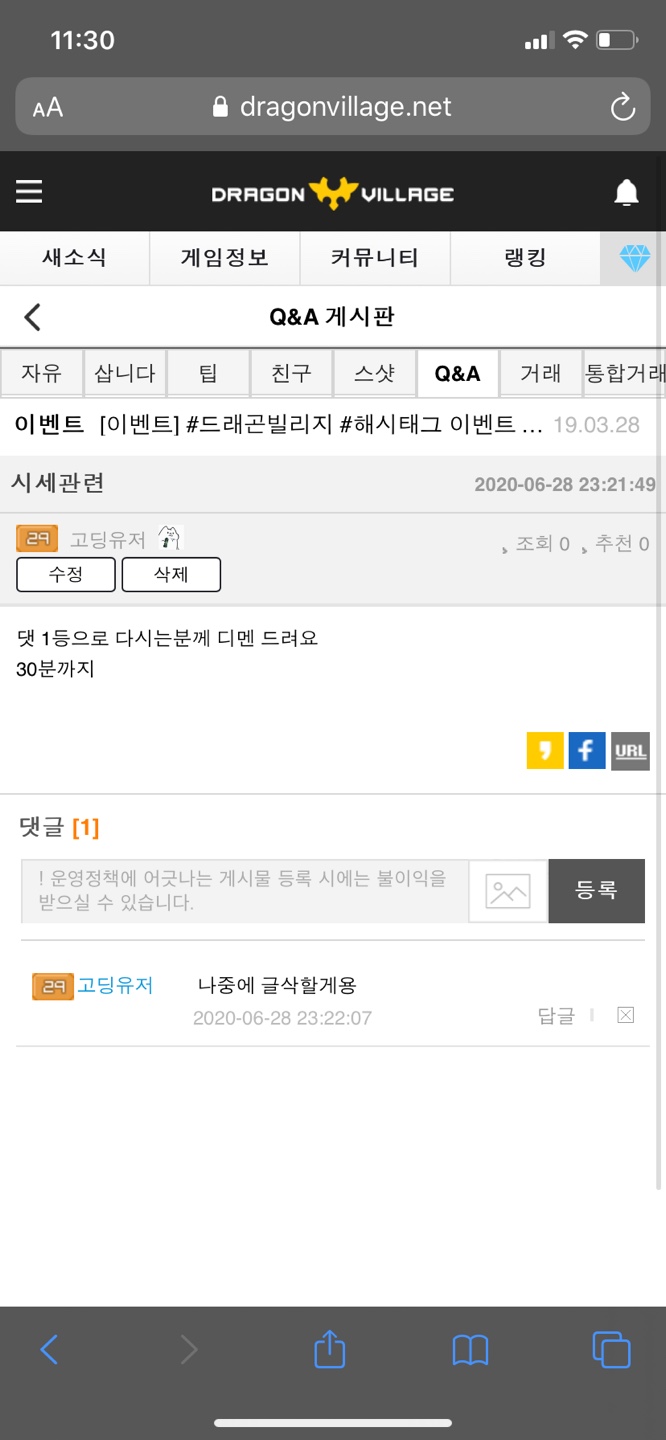Screen dimensions: 666x1440
Task: Submit comment with 등록 button
Action: [596, 891]
